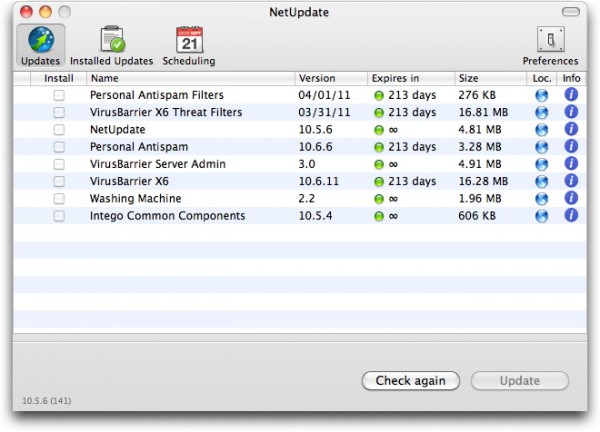600x432 pixels.
Task: Show info for VirusBarrier X6 Threat Filters
Action: pos(571,112)
